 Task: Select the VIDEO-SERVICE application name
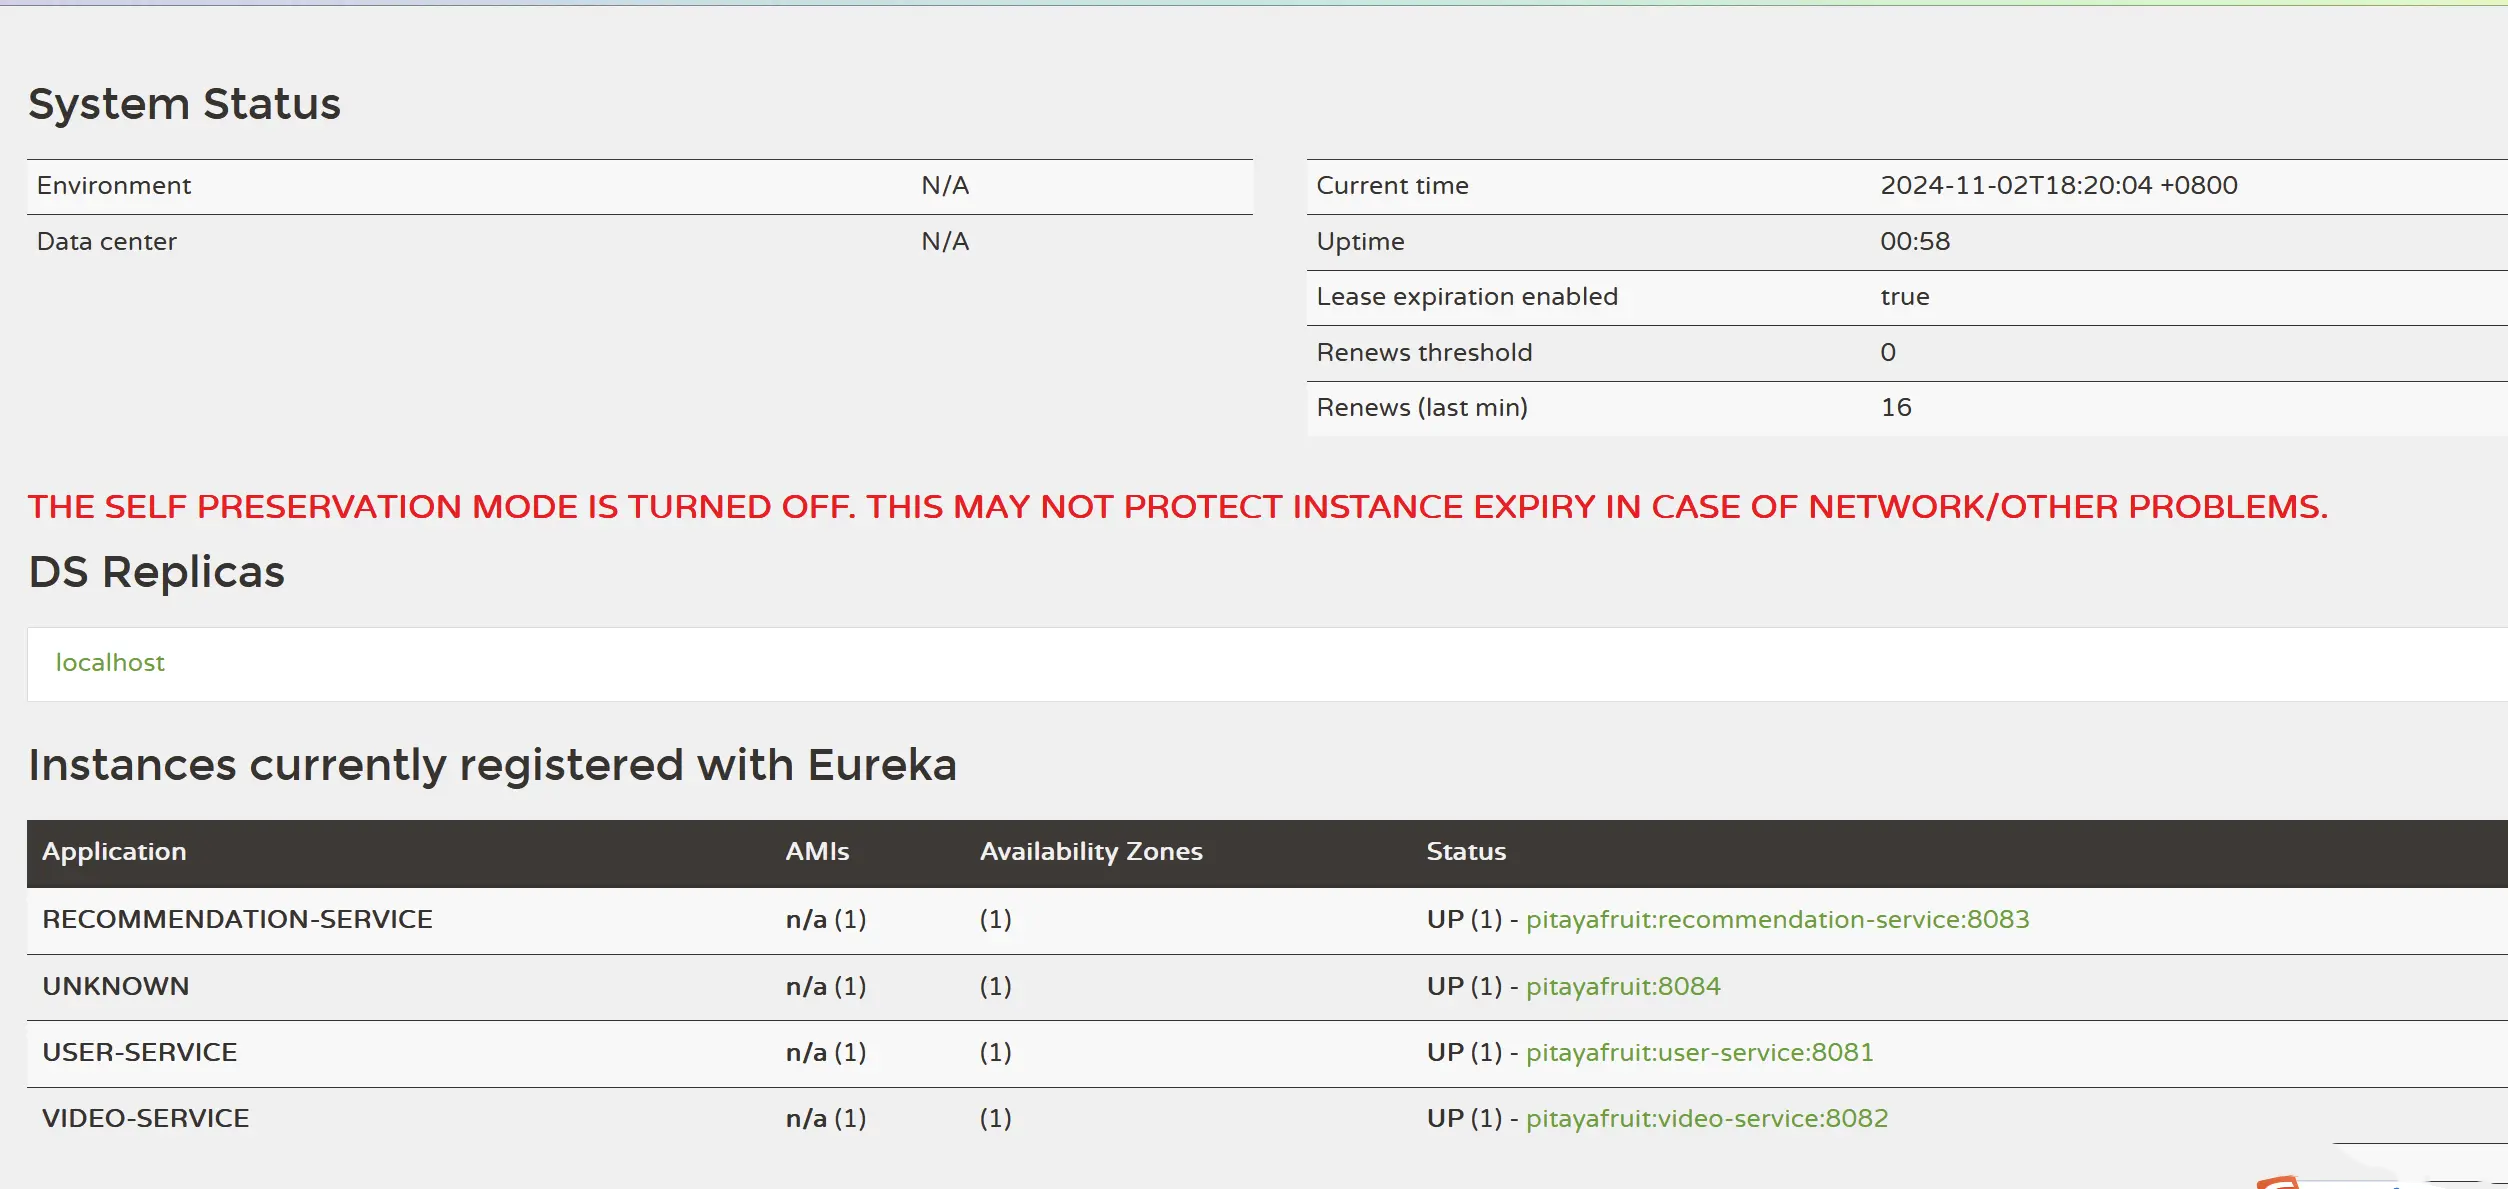pyautogui.click(x=145, y=1119)
